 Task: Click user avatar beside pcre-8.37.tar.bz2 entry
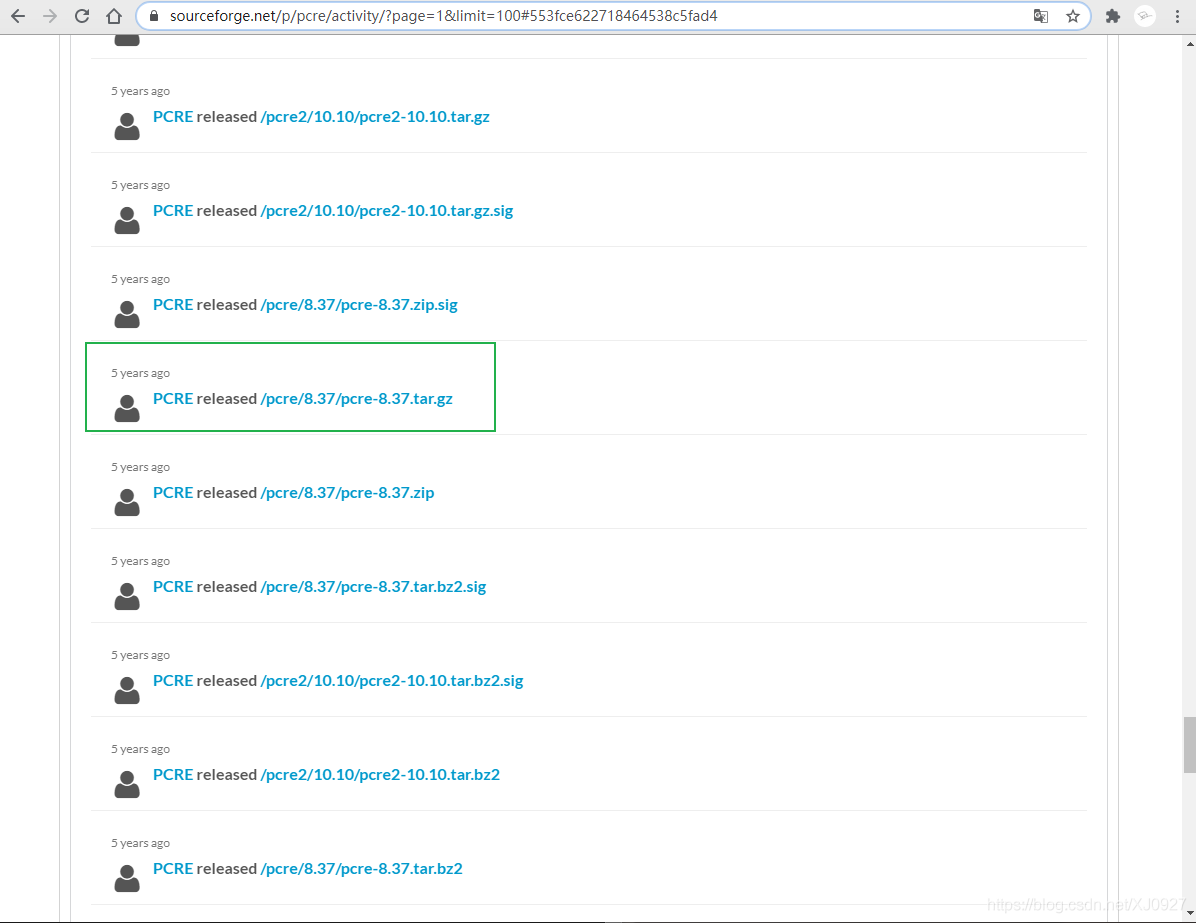127,876
